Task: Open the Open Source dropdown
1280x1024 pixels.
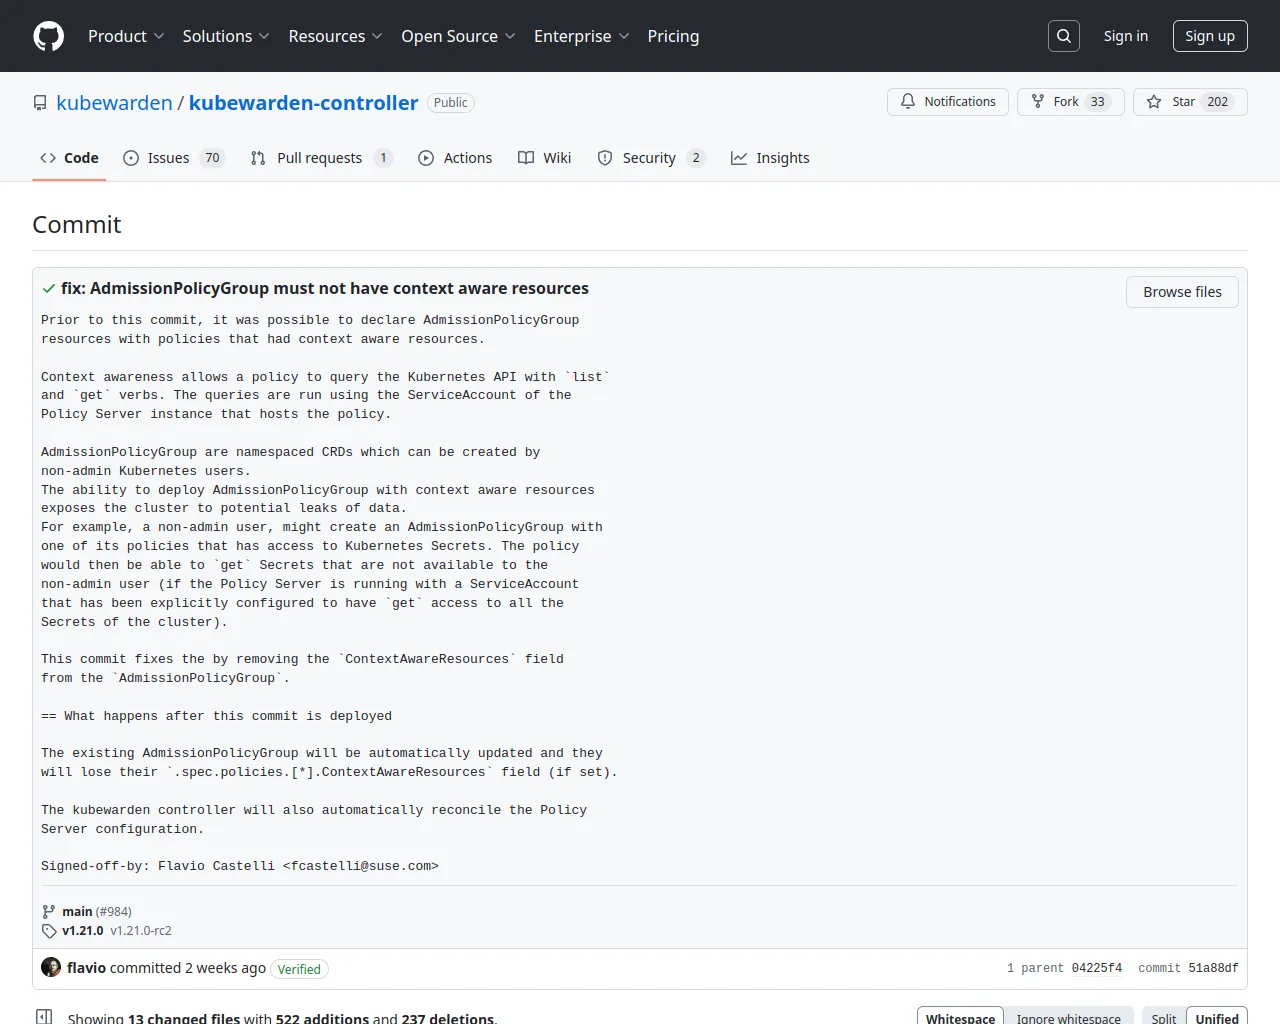Action: (458, 36)
